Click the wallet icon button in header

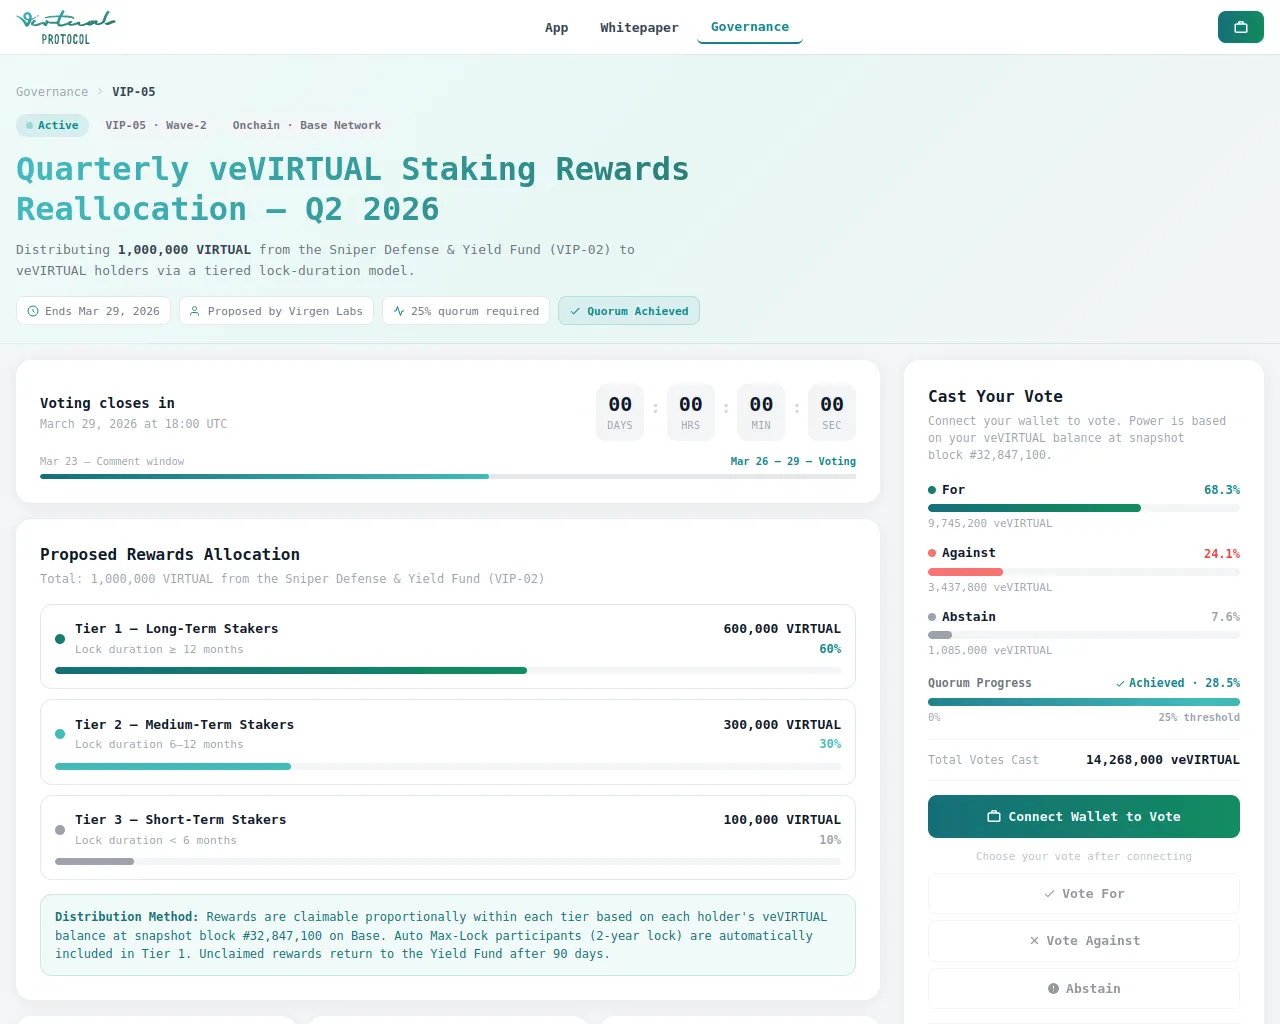[1240, 27]
